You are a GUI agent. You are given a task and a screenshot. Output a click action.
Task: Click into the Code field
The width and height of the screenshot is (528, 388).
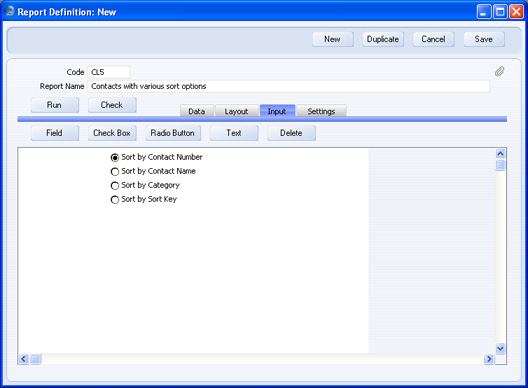[x=108, y=72]
